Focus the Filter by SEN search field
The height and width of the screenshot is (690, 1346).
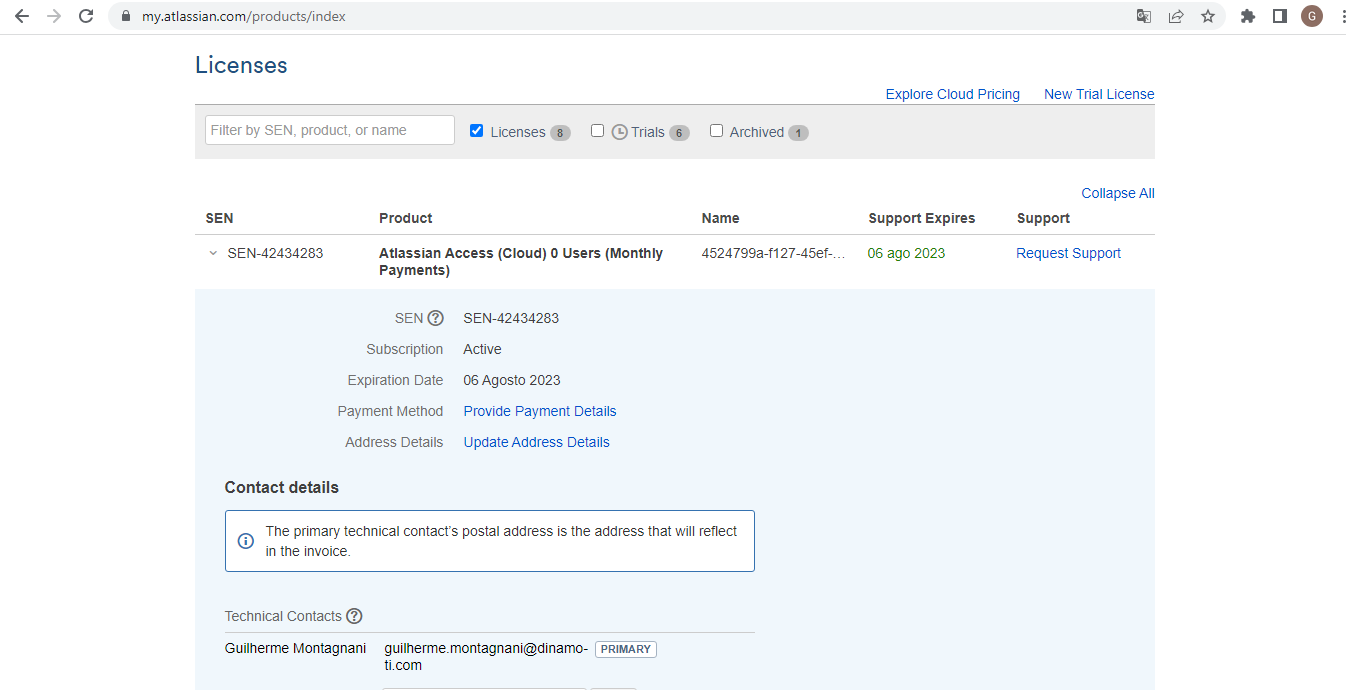click(x=330, y=130)
